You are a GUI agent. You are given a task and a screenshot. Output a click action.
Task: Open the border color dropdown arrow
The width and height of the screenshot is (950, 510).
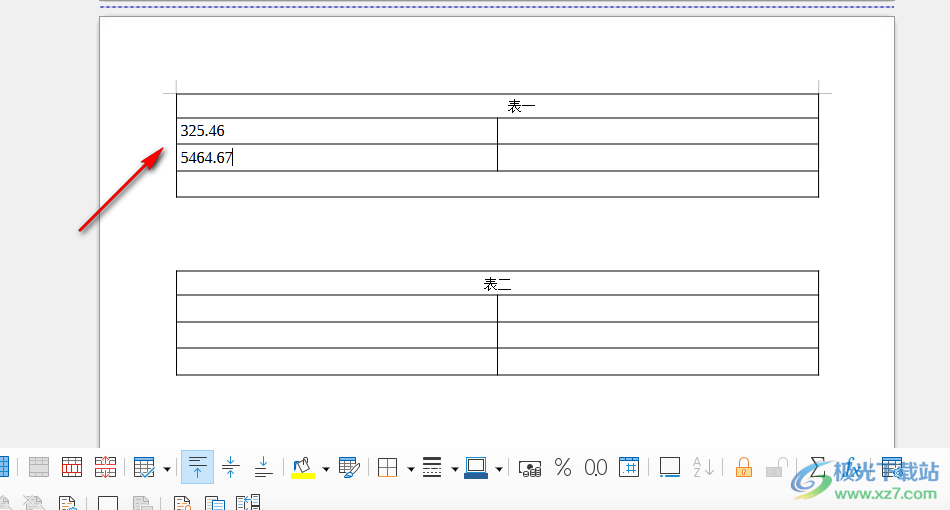point(499,469)
